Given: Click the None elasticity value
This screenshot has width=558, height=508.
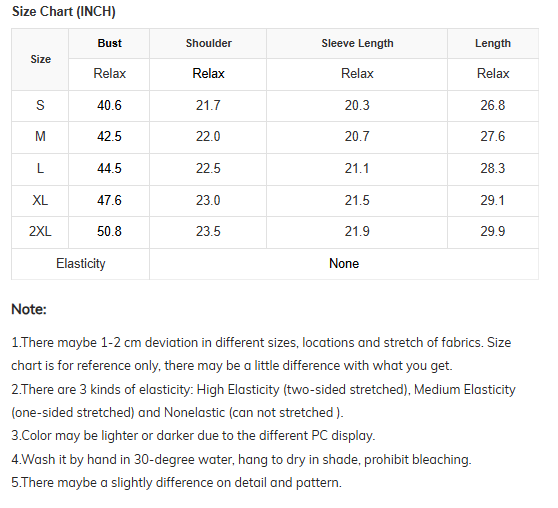Looking at the screenshot, I should [344, 264].
